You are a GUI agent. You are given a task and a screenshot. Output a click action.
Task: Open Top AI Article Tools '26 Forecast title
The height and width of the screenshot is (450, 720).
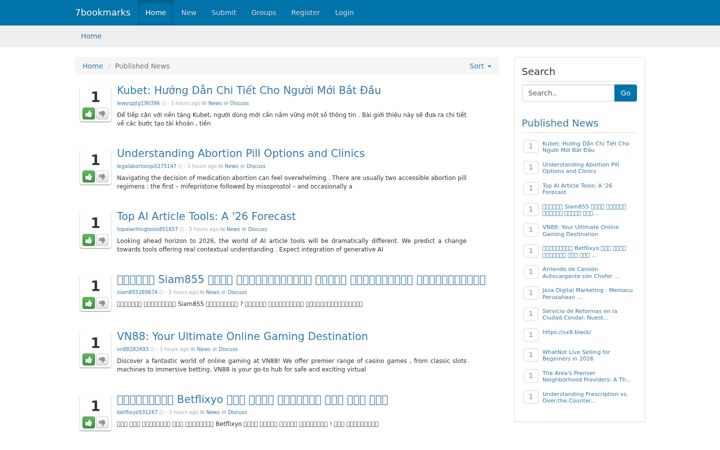pos(206,216)
